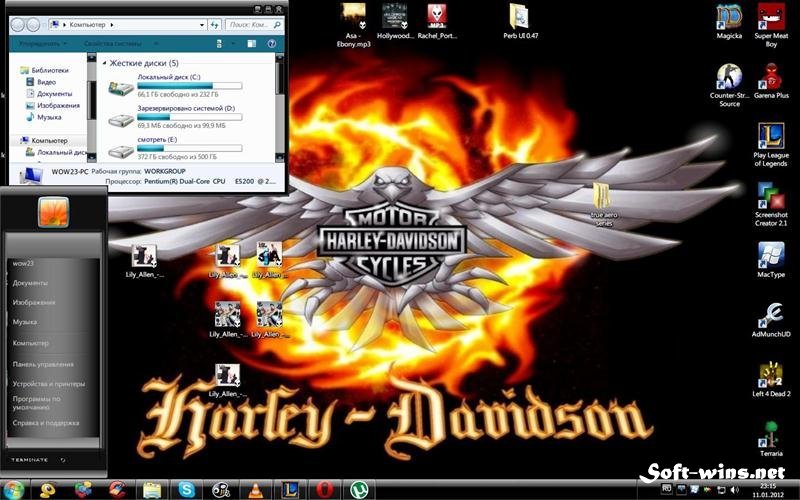
Task: Open Документы from the Start menu
Action: 30,283
